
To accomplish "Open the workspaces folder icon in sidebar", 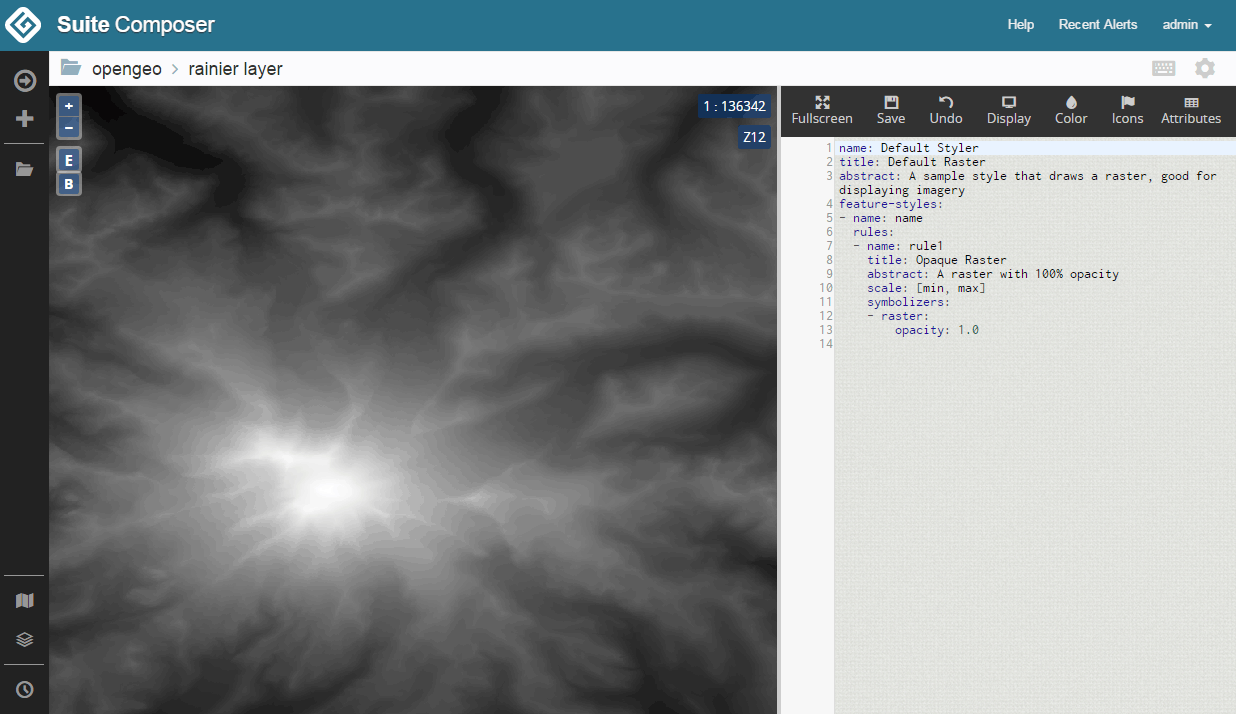I will pyautogui.click(x=25, y=170).
